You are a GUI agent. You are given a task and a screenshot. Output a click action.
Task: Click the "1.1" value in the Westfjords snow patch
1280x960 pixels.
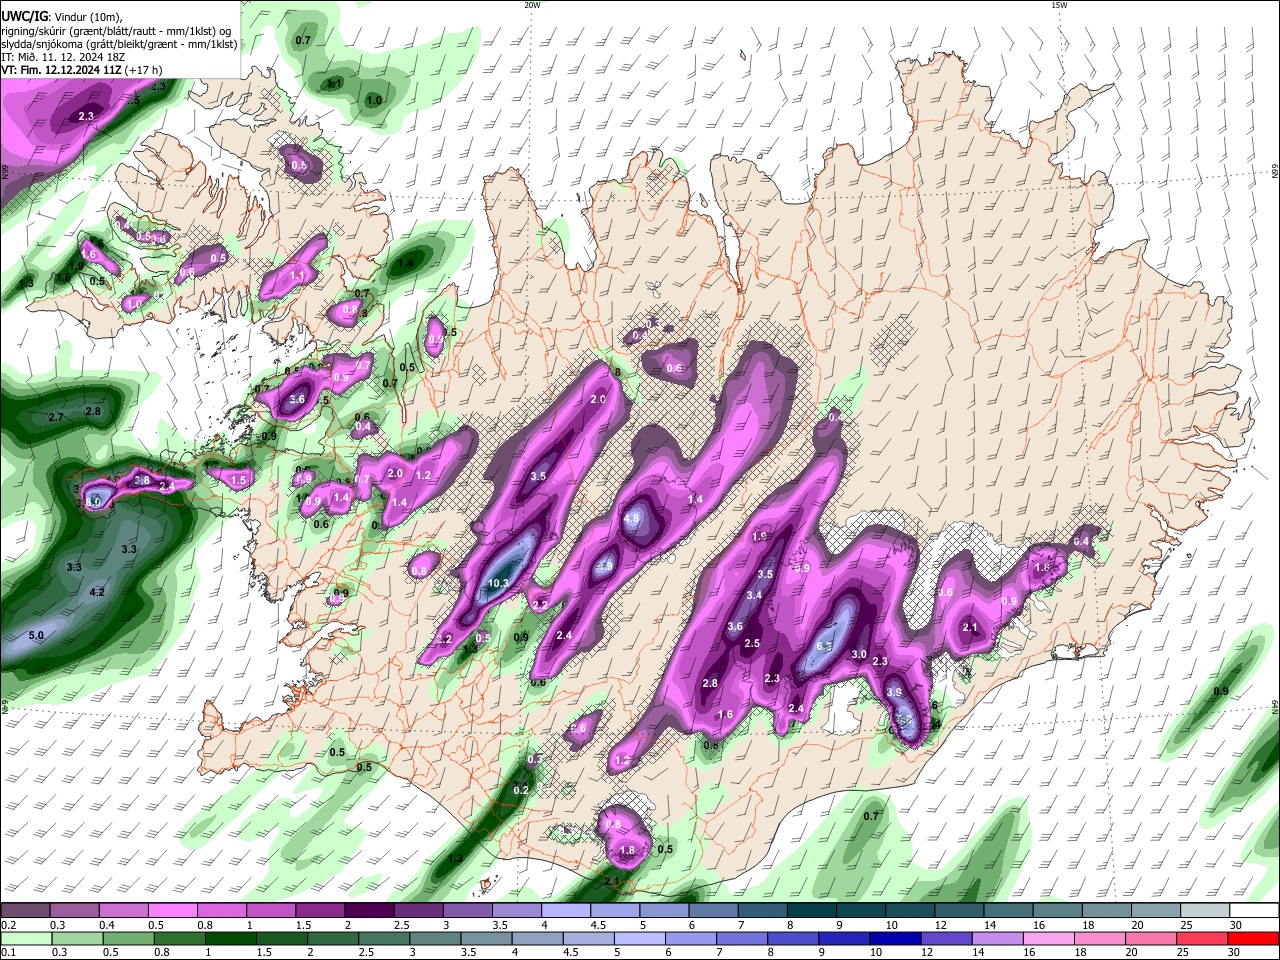coord(296,276)
